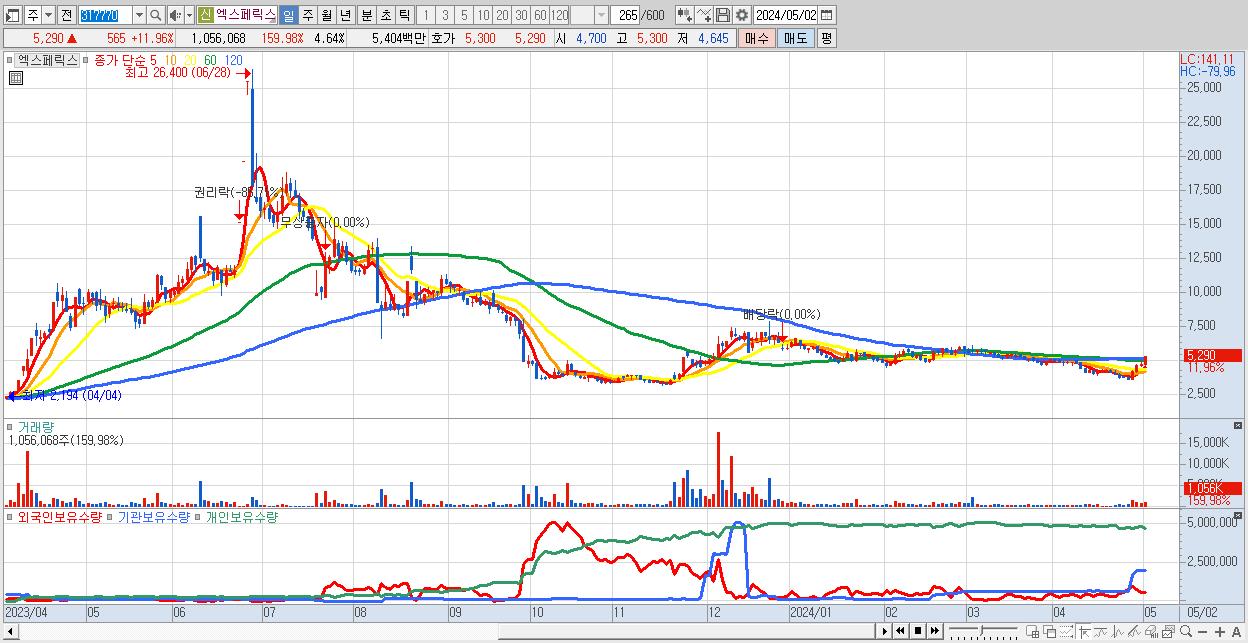Screen dimensions: 1248x643
Task: Open the stock code search magnifier
Action: point(156,15)
